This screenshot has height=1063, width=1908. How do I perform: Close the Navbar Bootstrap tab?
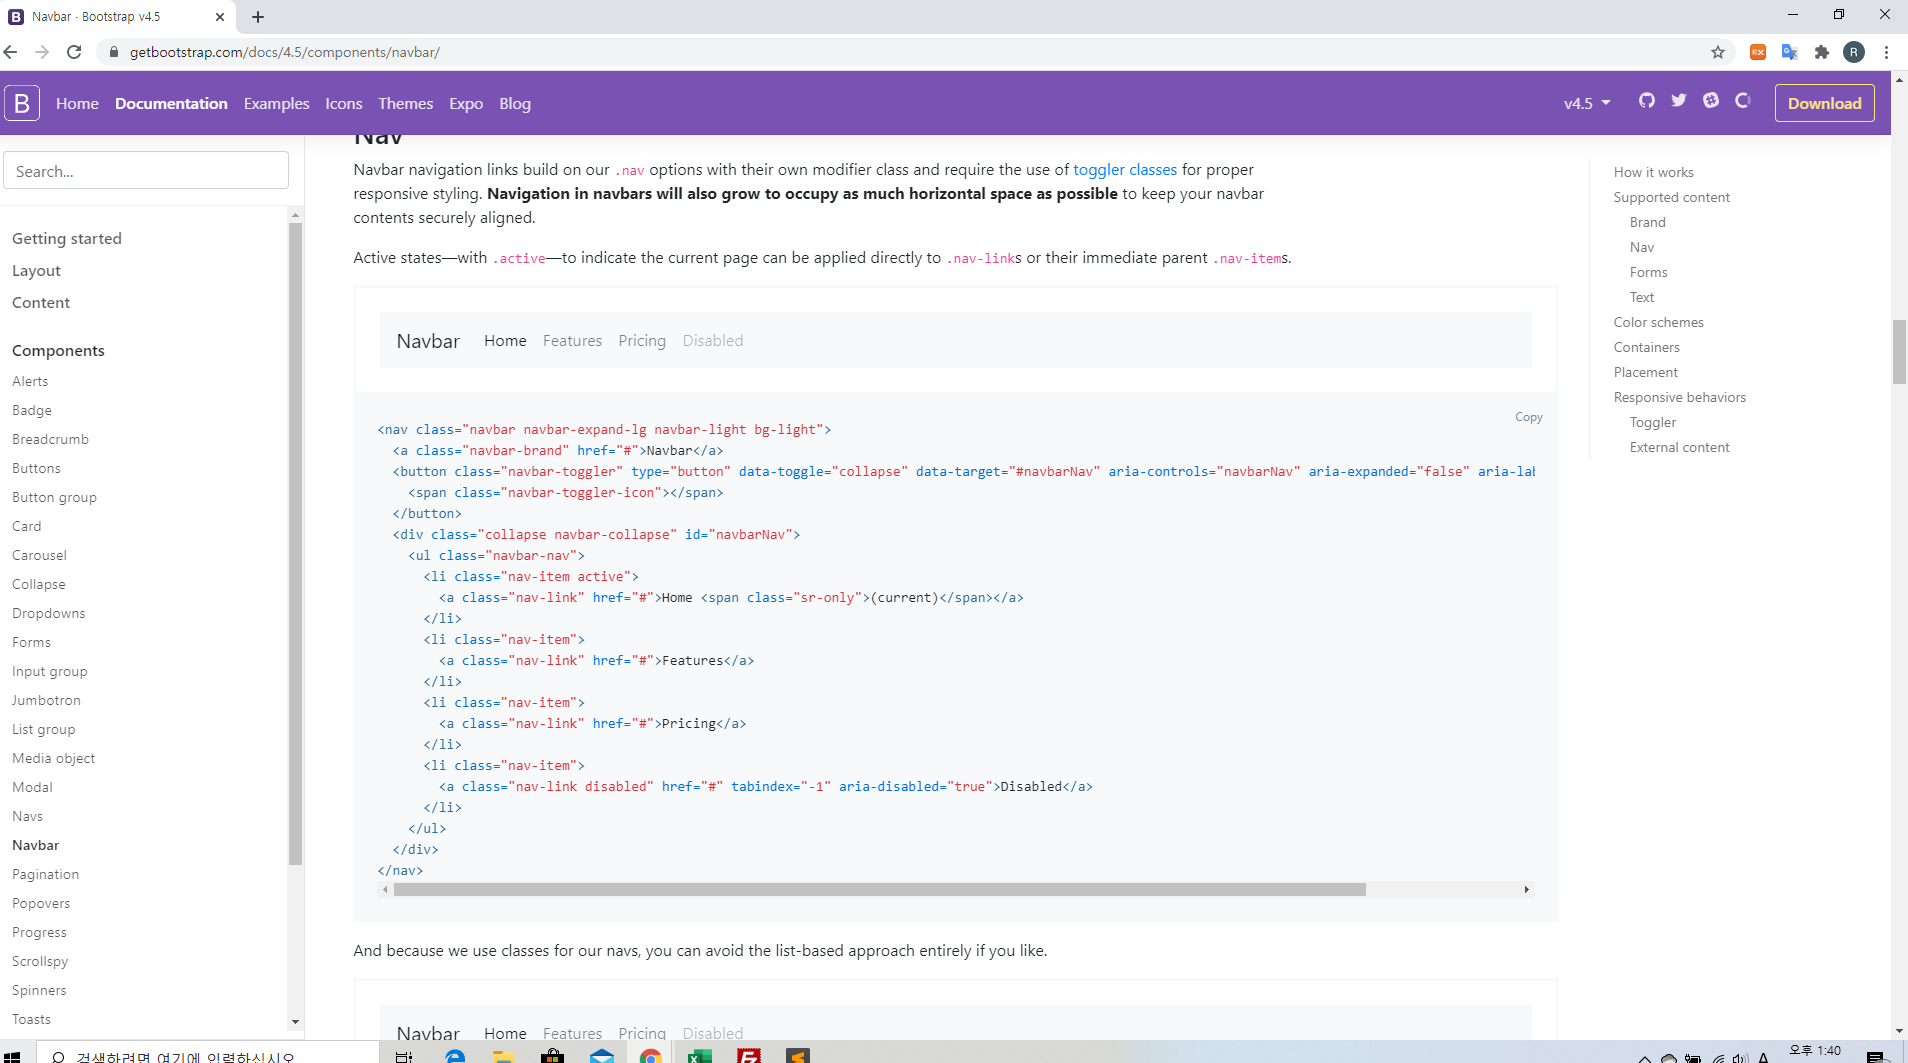(x=220, y=17)
